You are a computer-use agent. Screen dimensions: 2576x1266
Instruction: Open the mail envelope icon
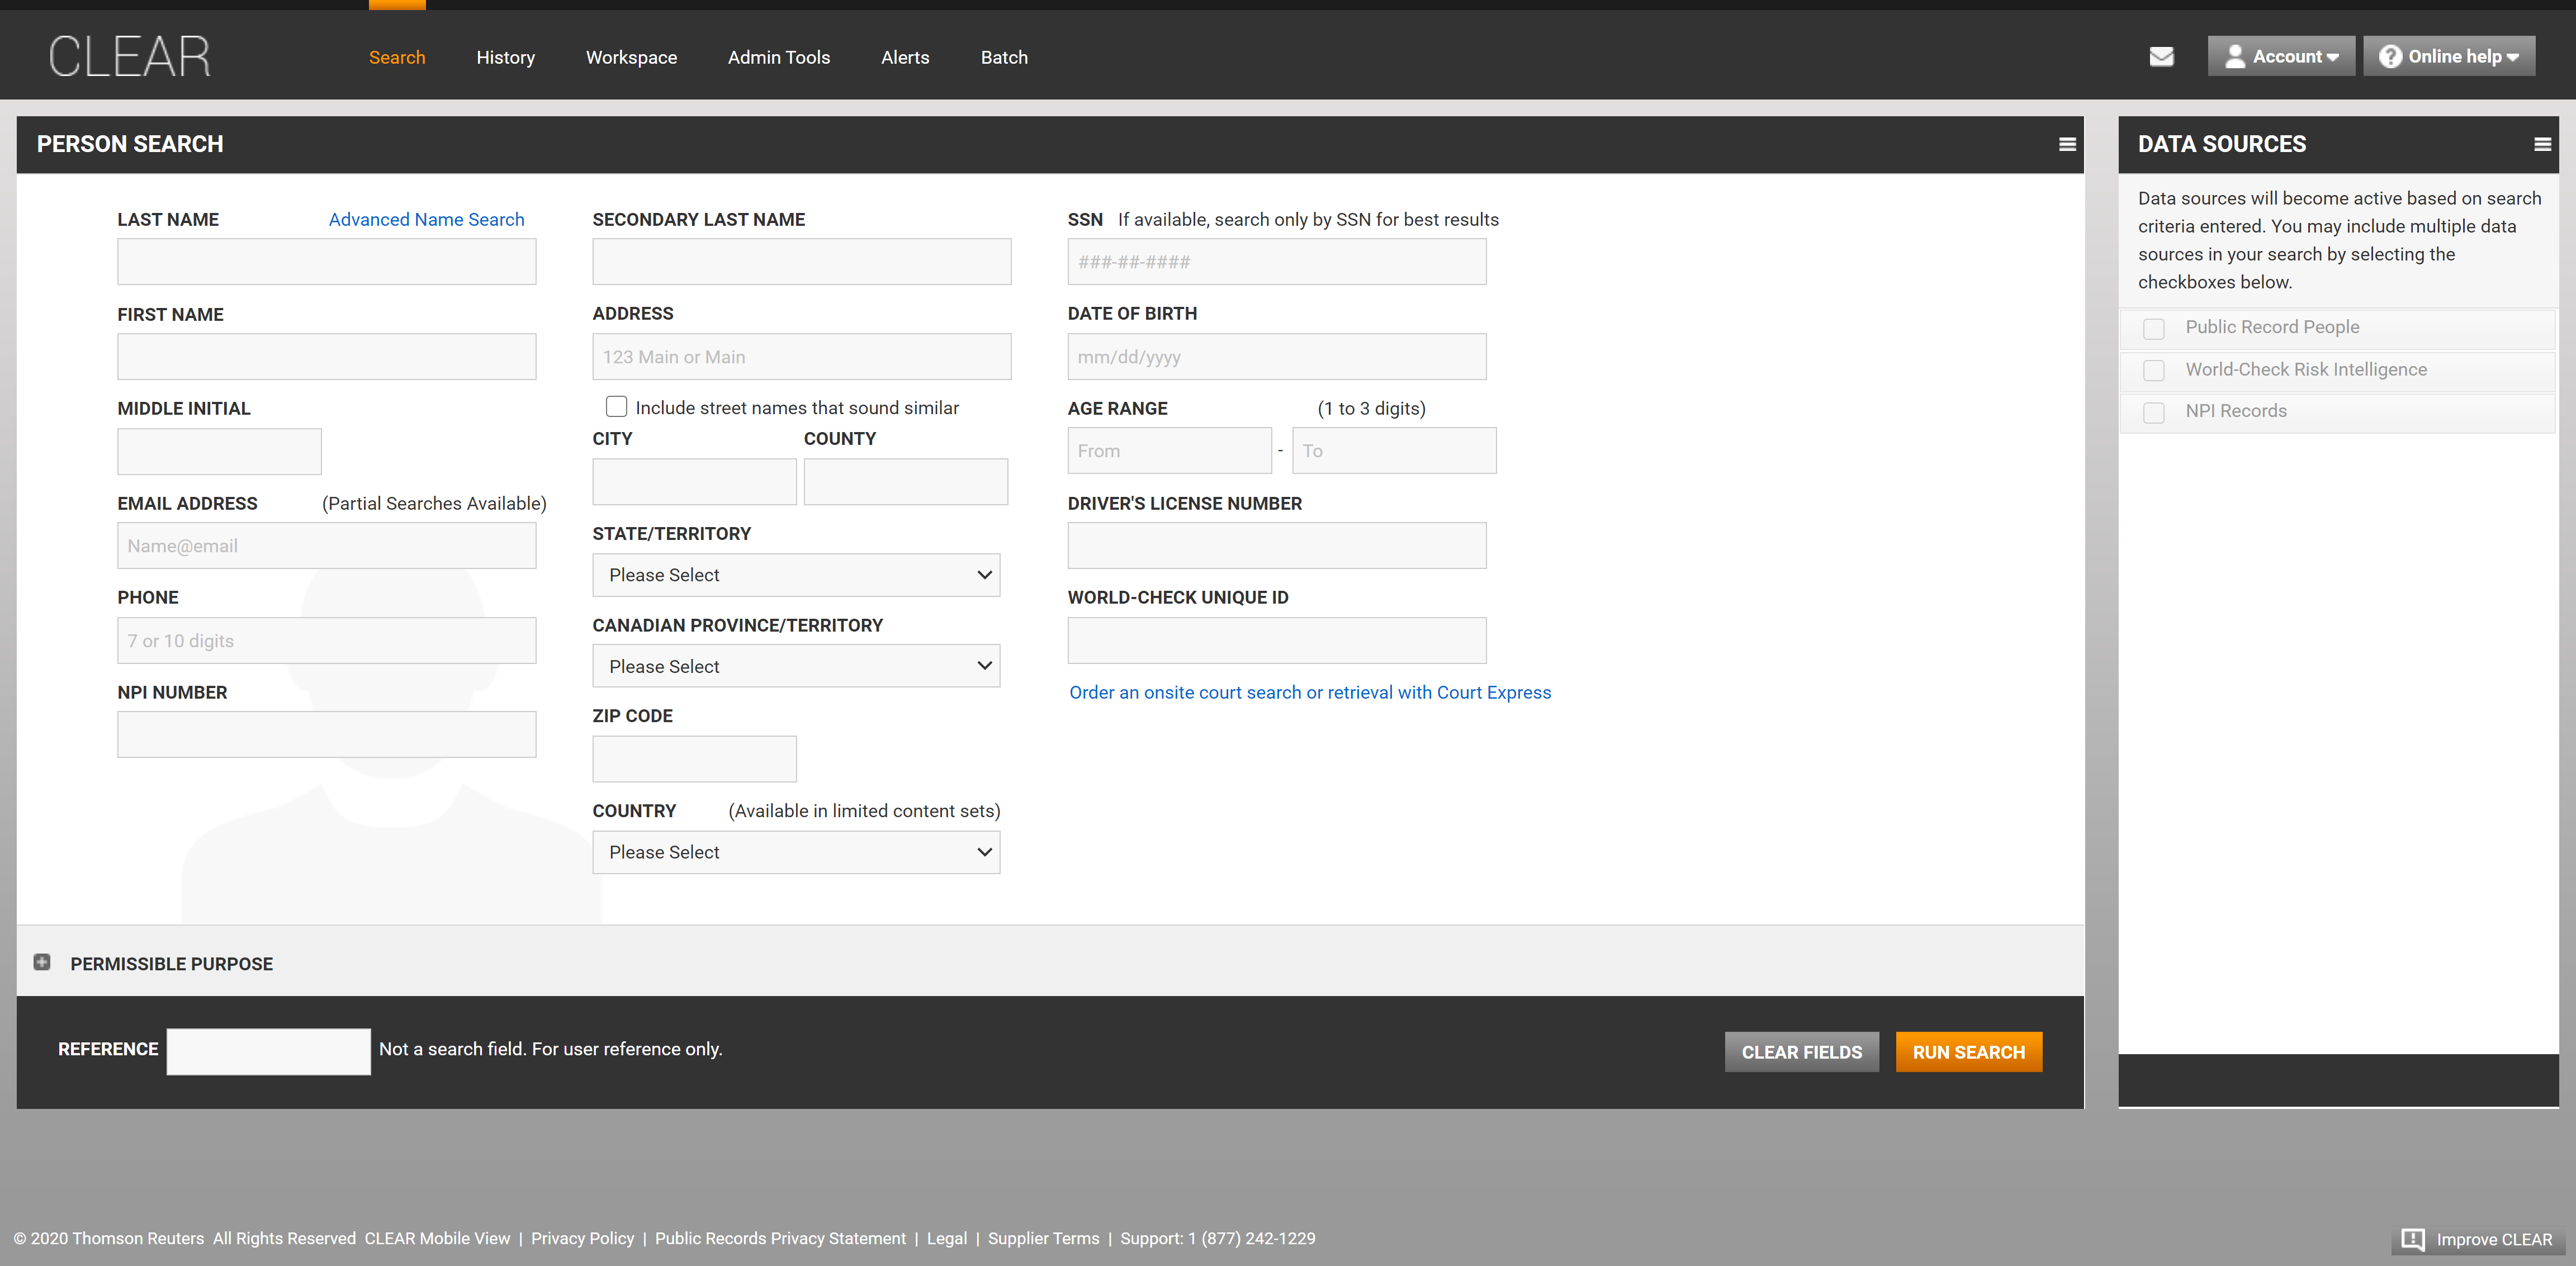[x=2161, y=57]
